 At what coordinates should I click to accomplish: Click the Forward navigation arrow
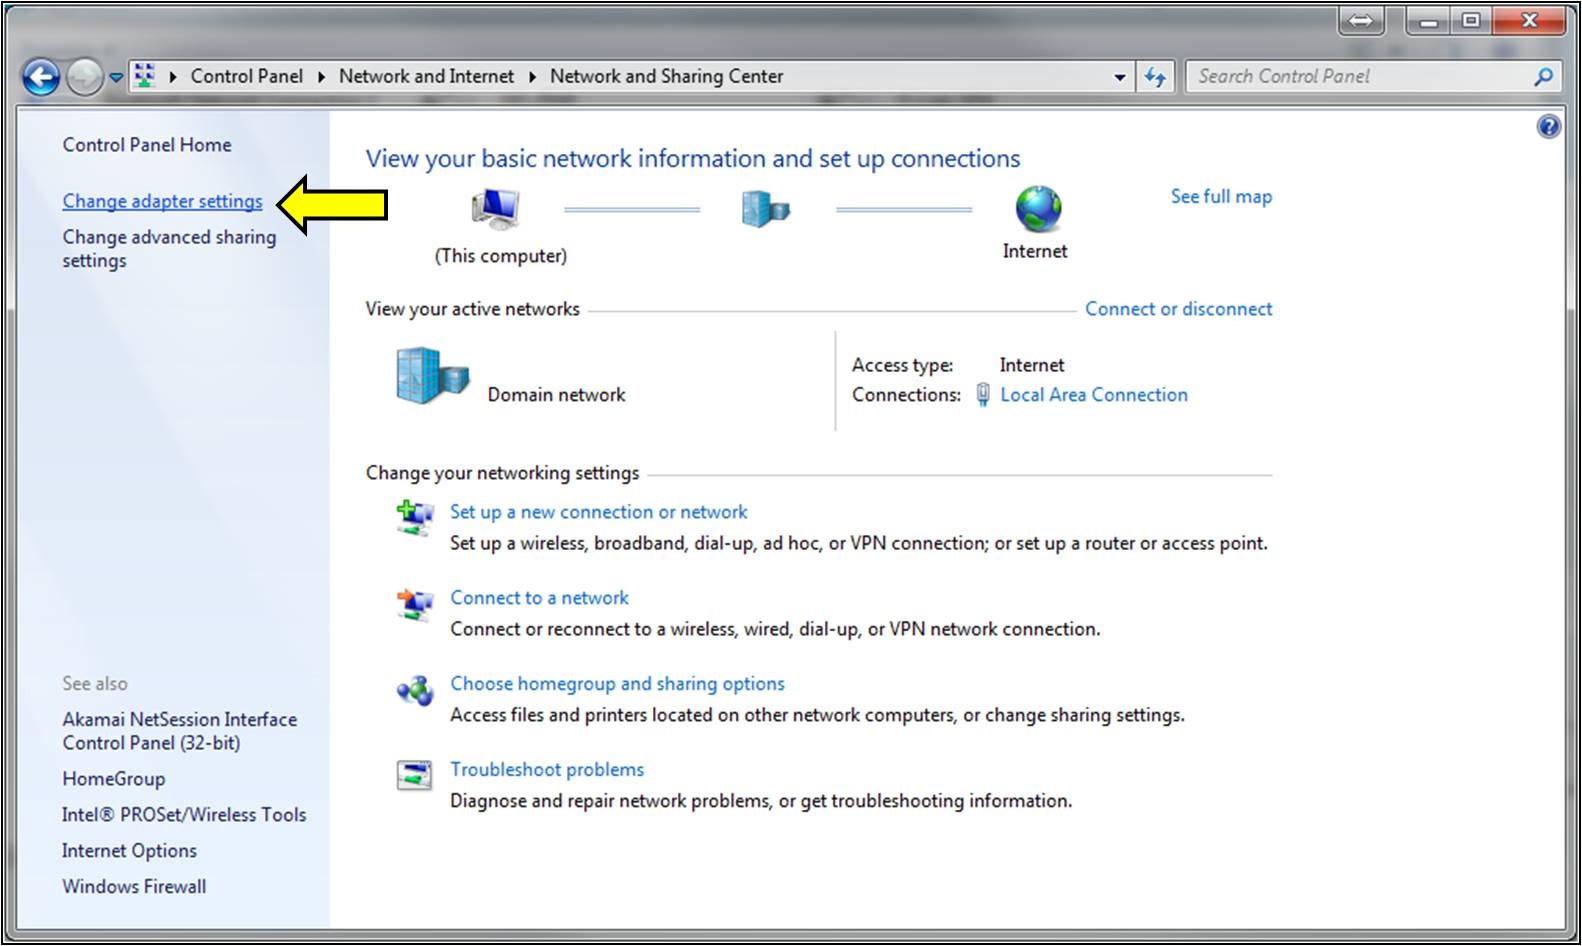click(x=85, y=77)
